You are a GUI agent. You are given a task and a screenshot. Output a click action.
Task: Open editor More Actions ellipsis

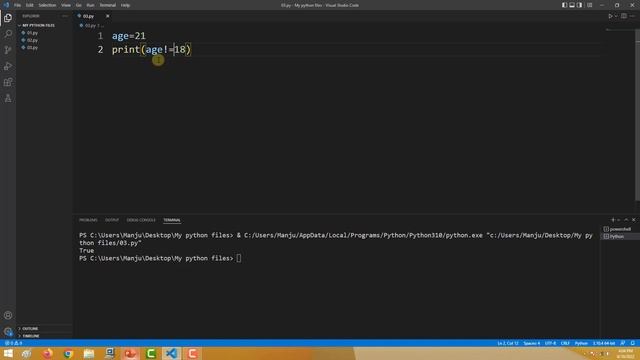click(x=632, y=16)
